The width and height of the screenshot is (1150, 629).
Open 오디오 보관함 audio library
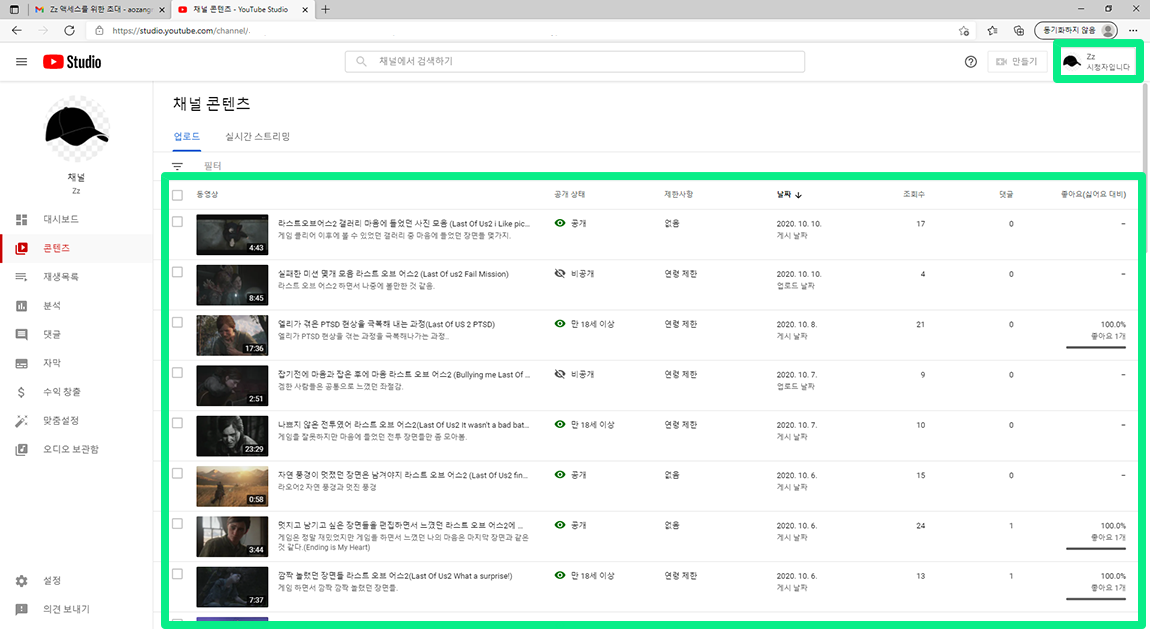pos(77,449)
